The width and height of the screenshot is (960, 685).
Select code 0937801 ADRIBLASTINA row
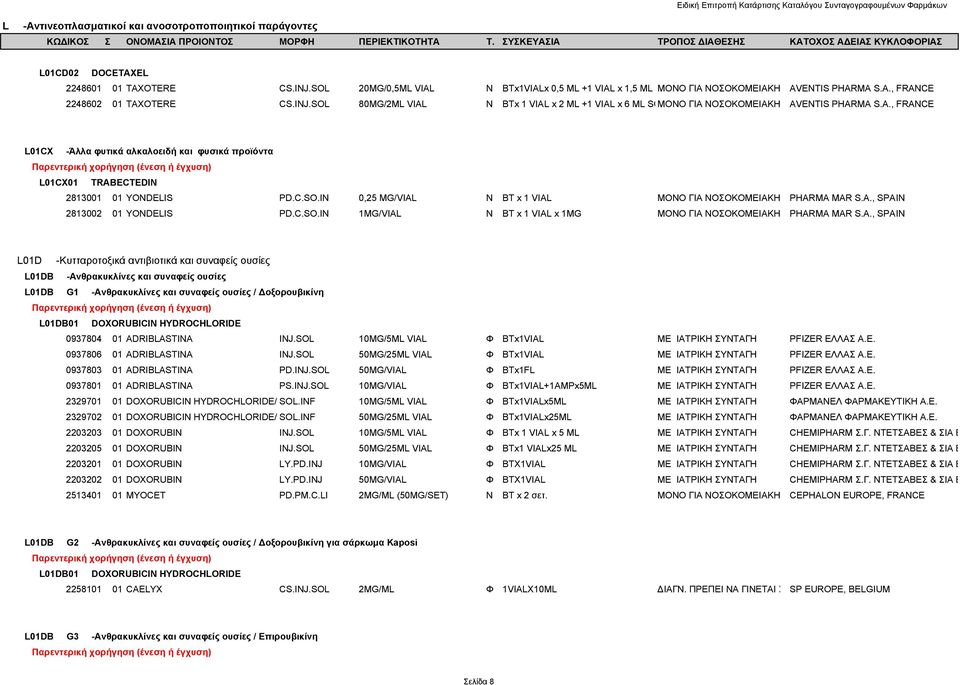[84, 386]
